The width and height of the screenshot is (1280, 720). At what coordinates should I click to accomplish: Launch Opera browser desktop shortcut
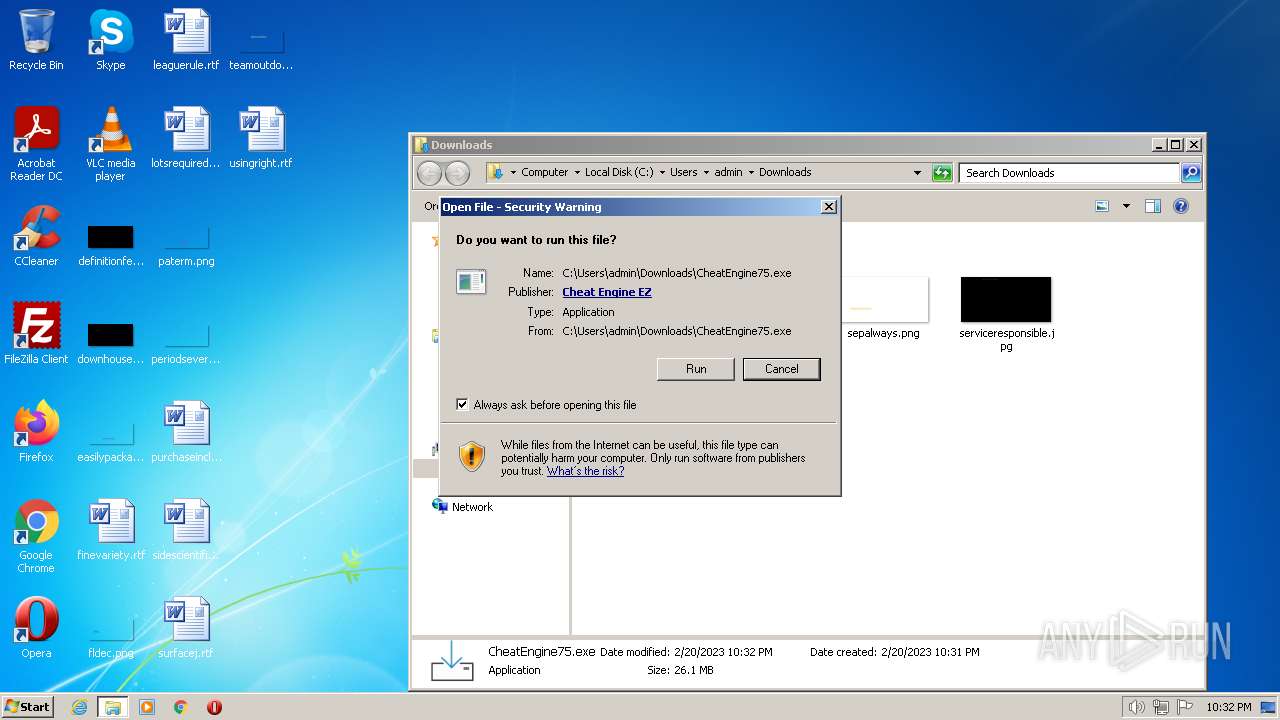[36, 628]
